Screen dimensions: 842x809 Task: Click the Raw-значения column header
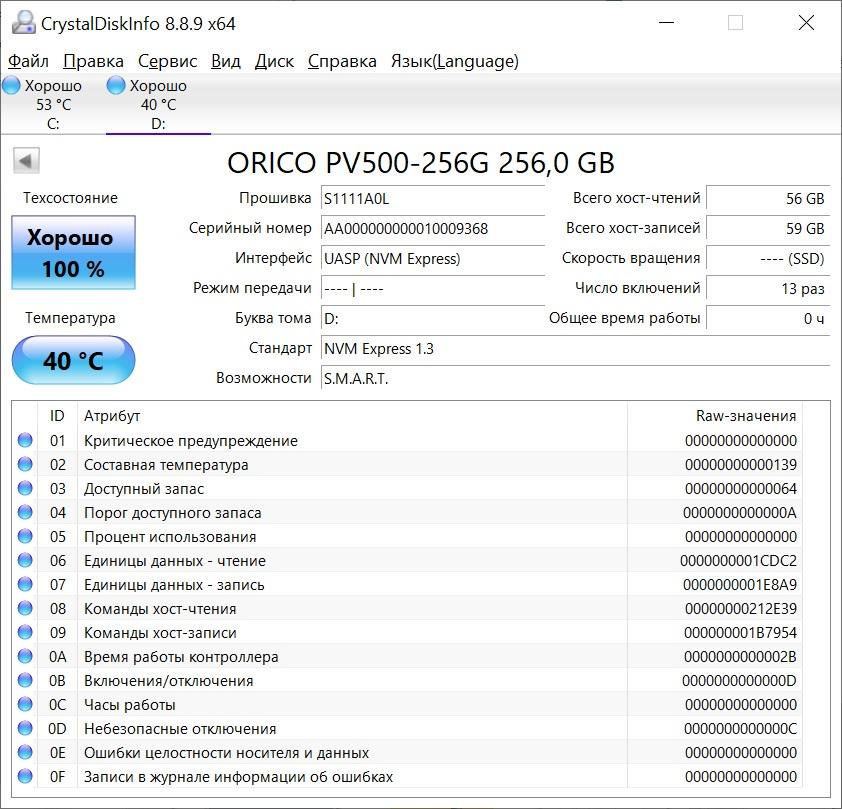click(714, 416)
